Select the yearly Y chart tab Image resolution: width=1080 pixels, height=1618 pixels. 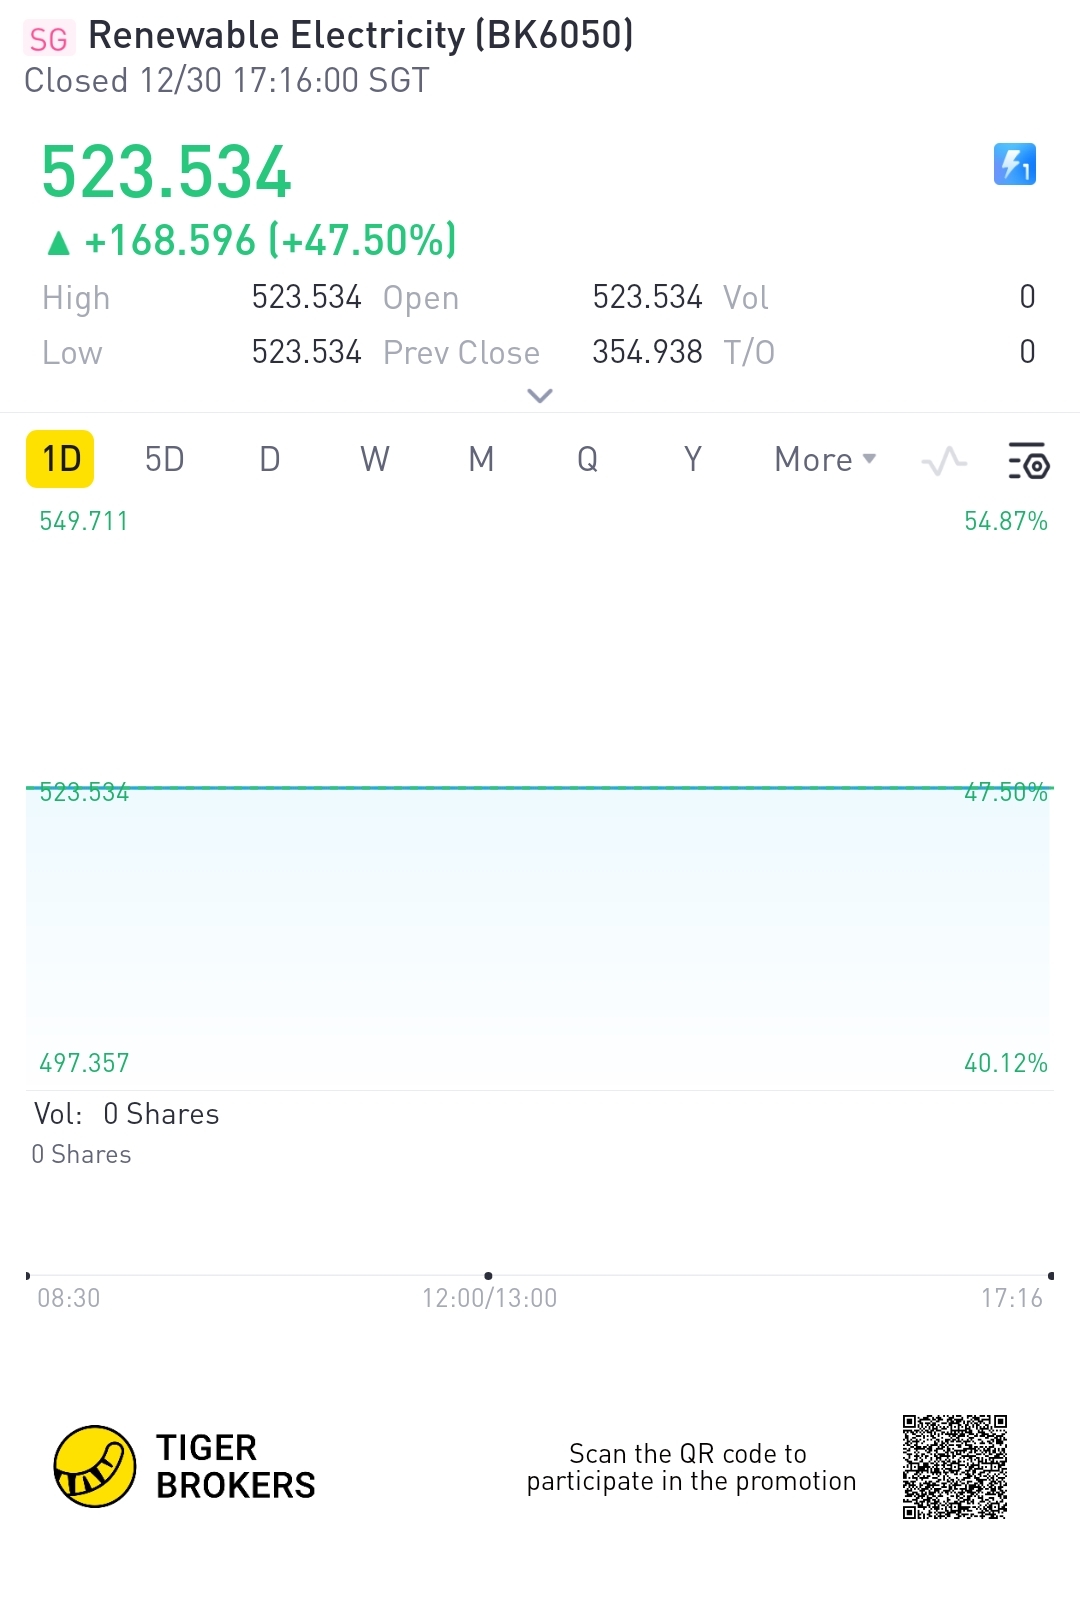point(692,460)
